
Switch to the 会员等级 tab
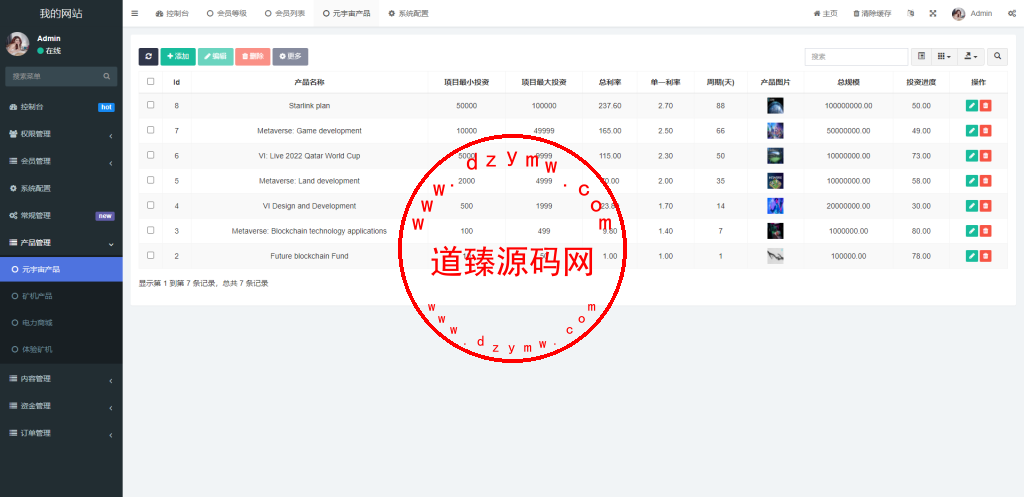(227, 13)
